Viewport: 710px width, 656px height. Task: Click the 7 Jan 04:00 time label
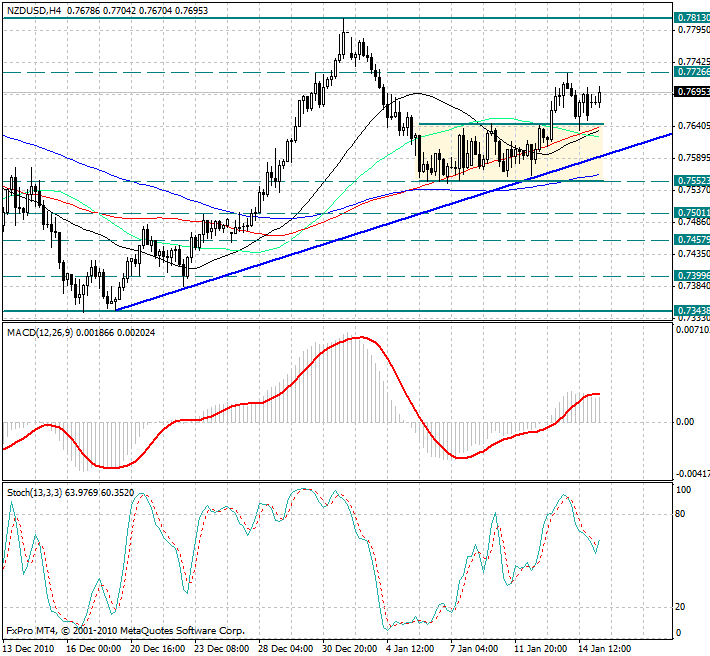[475, 649]
